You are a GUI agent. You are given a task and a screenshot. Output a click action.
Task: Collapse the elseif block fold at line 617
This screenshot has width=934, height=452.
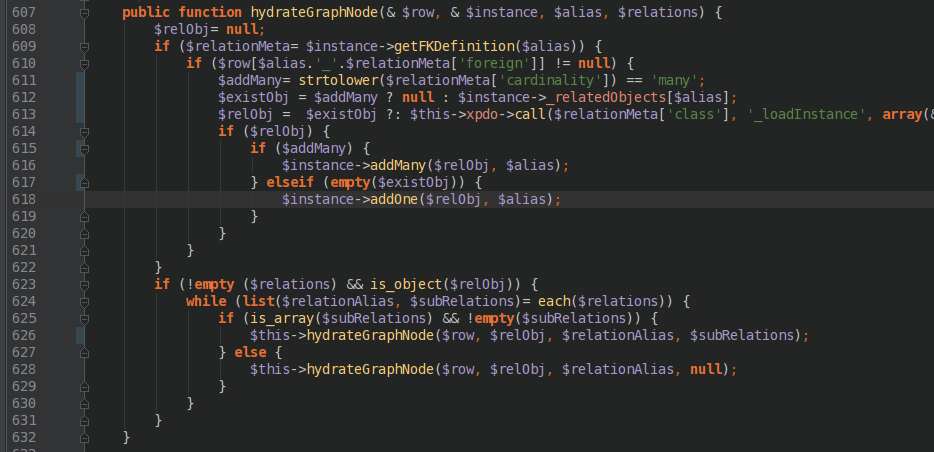coord(84,182)
